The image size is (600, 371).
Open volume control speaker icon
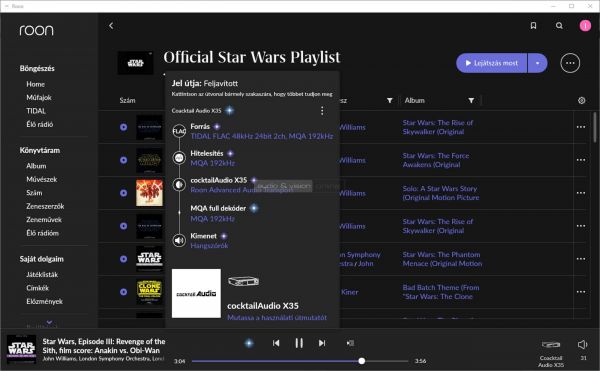click(x=582, y=345)
